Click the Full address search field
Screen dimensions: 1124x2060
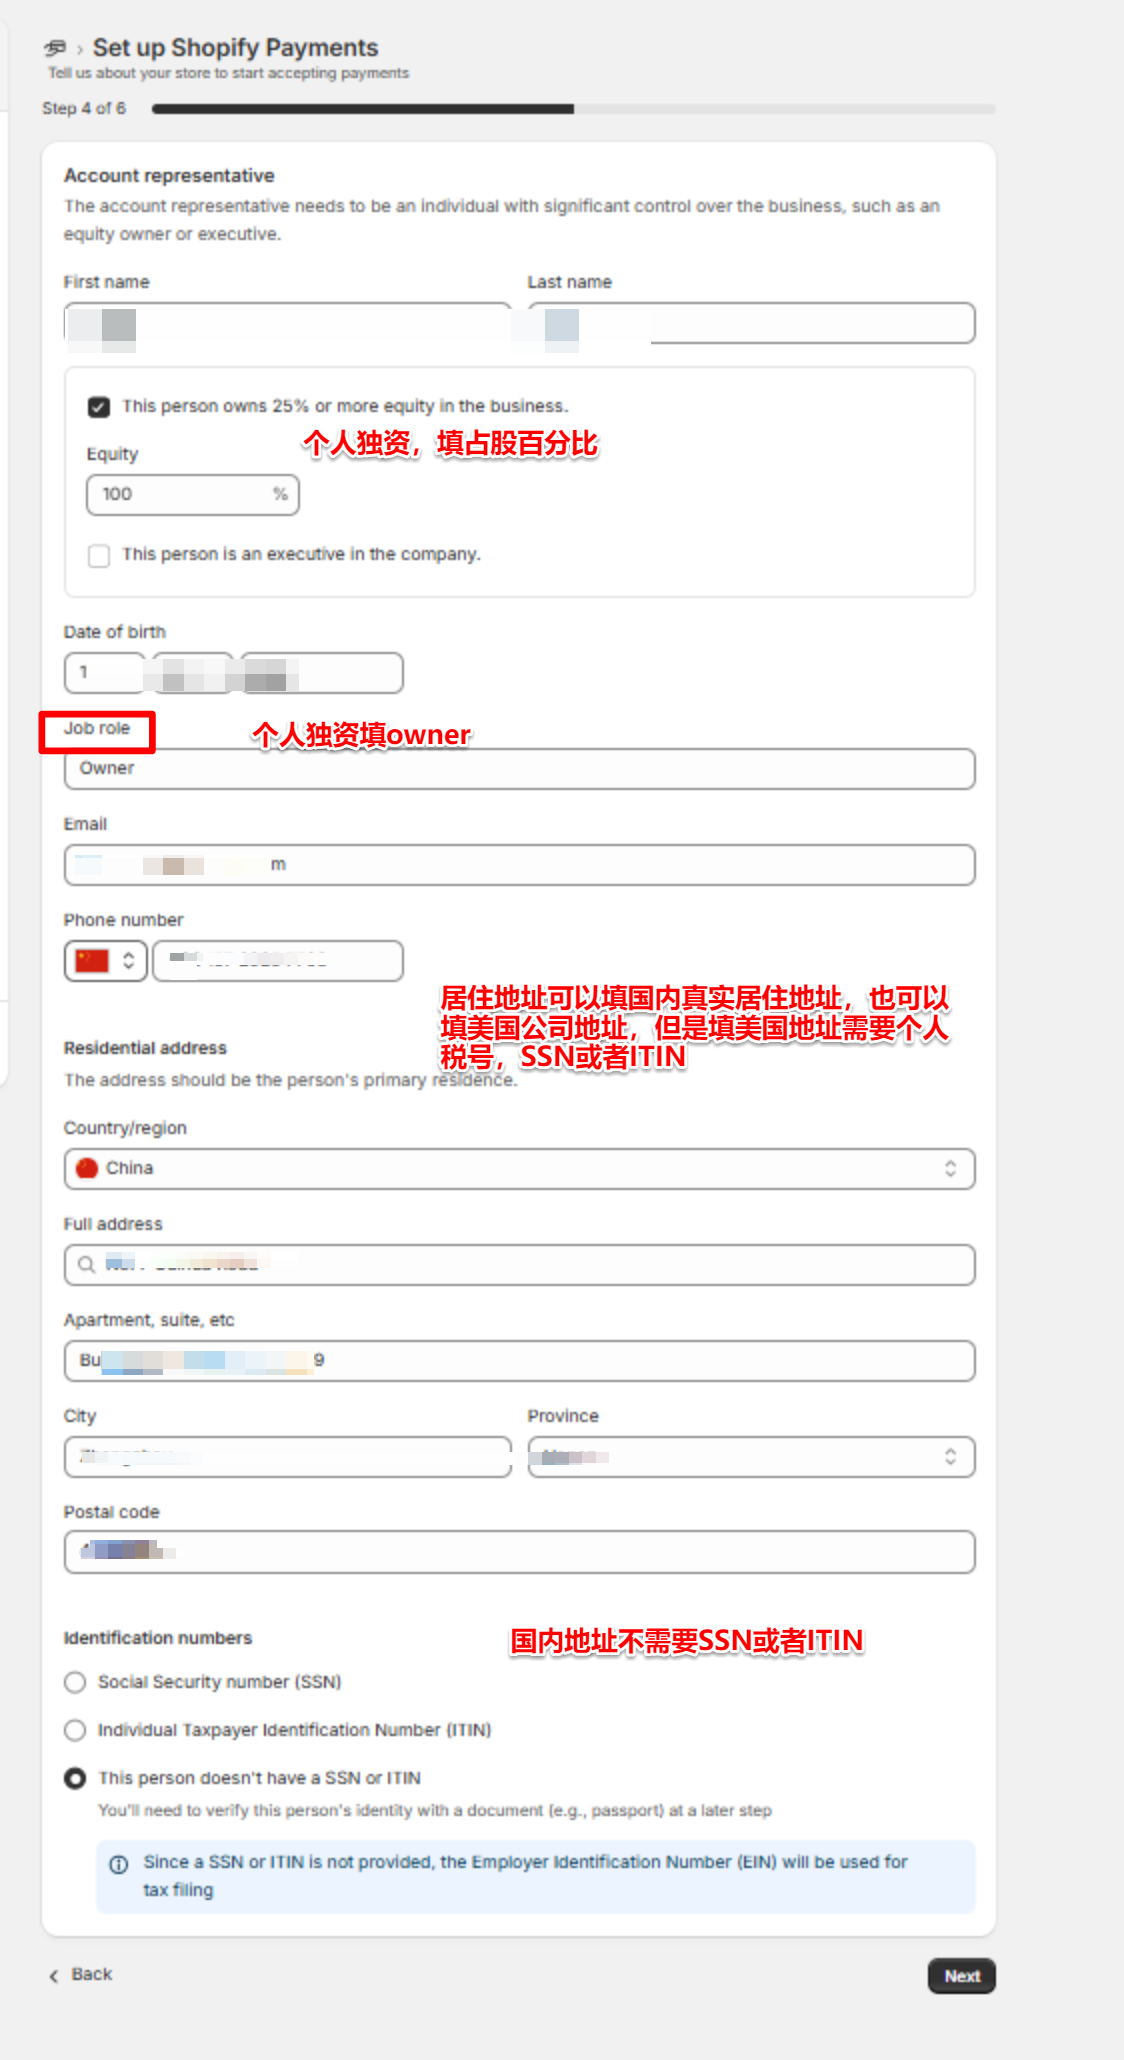519,1265
